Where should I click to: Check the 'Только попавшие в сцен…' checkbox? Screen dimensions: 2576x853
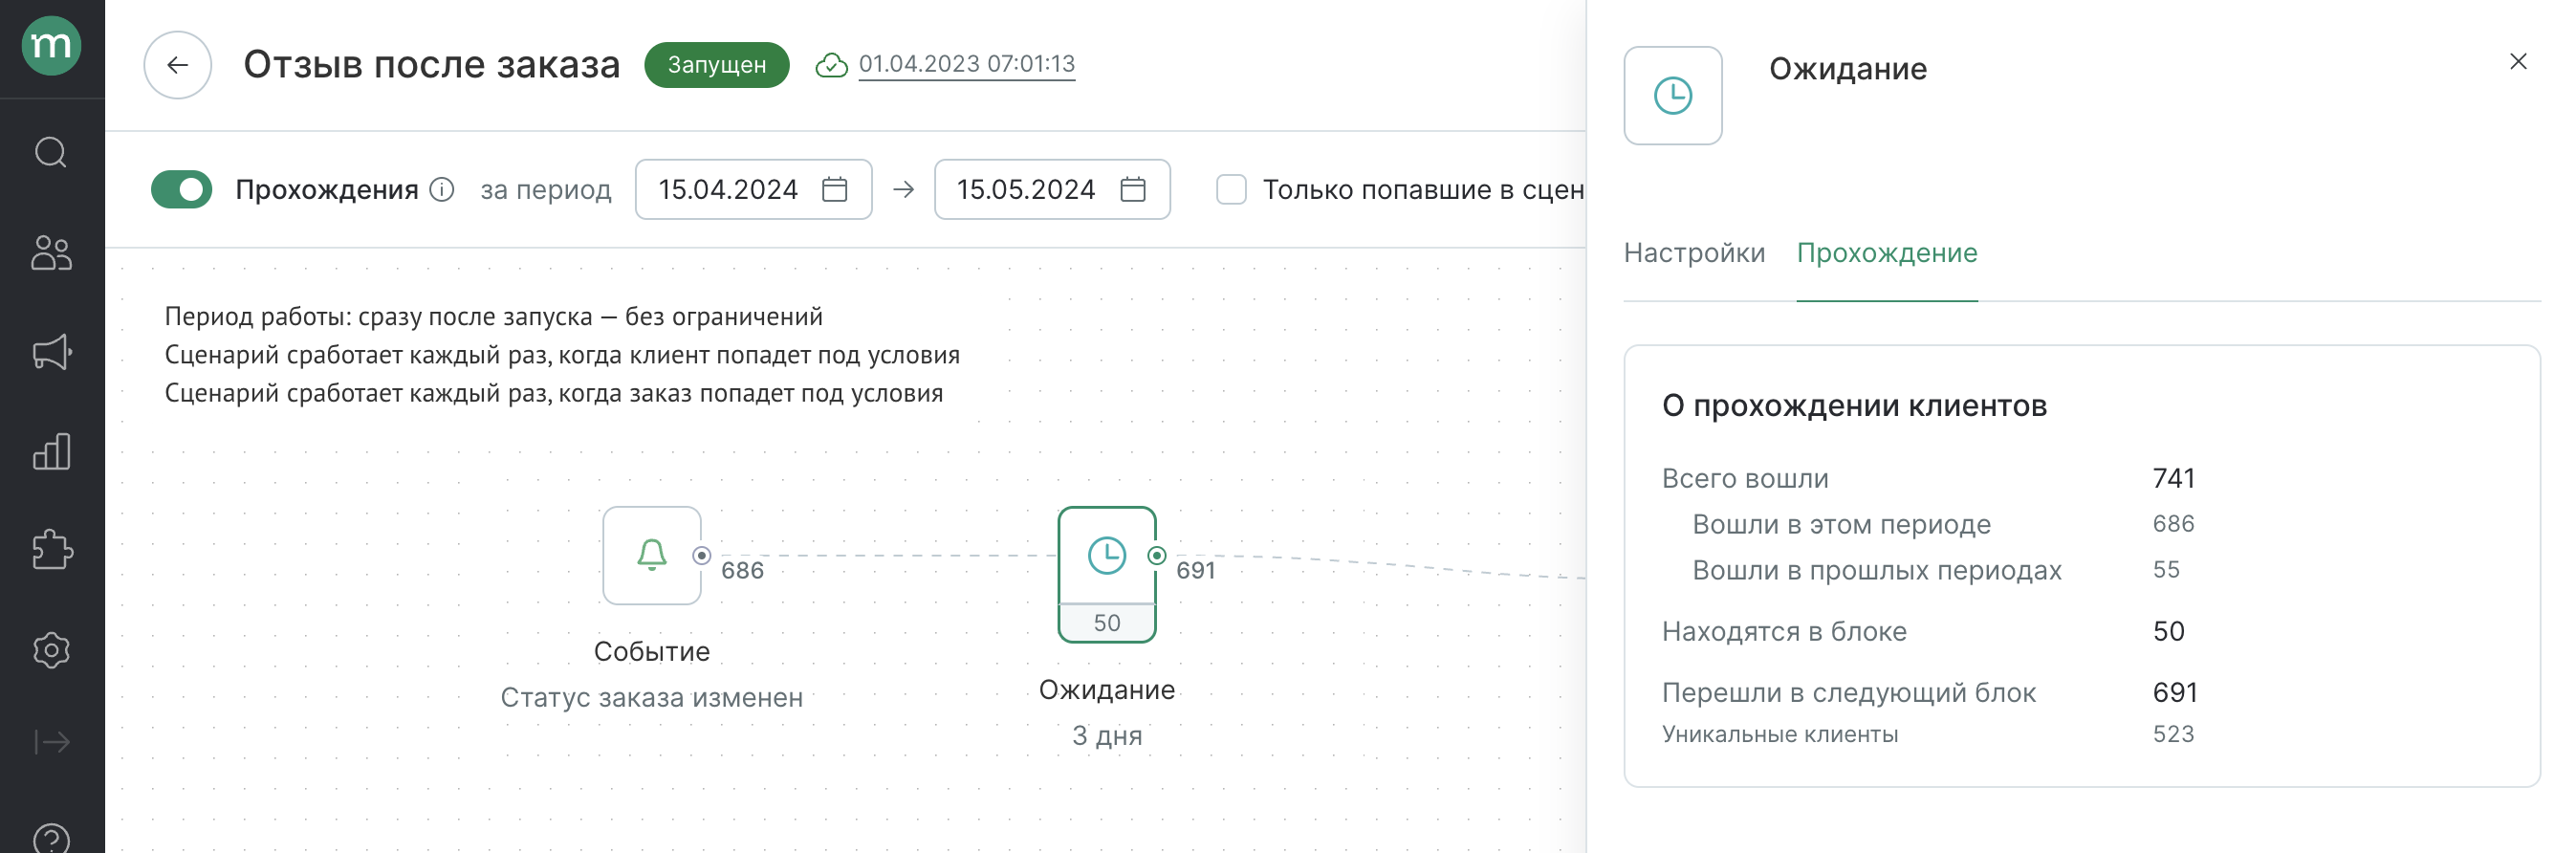1230,189
